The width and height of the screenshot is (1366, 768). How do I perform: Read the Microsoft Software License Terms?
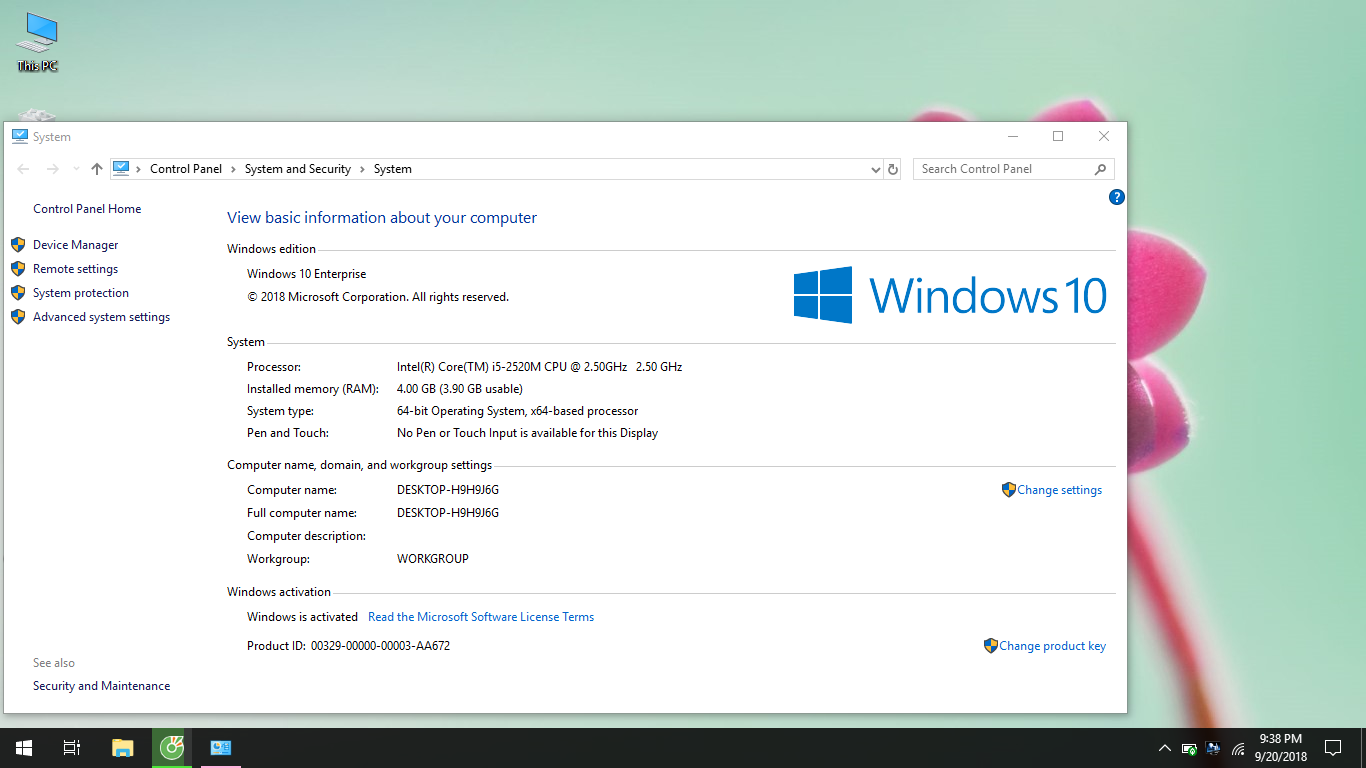481,617
